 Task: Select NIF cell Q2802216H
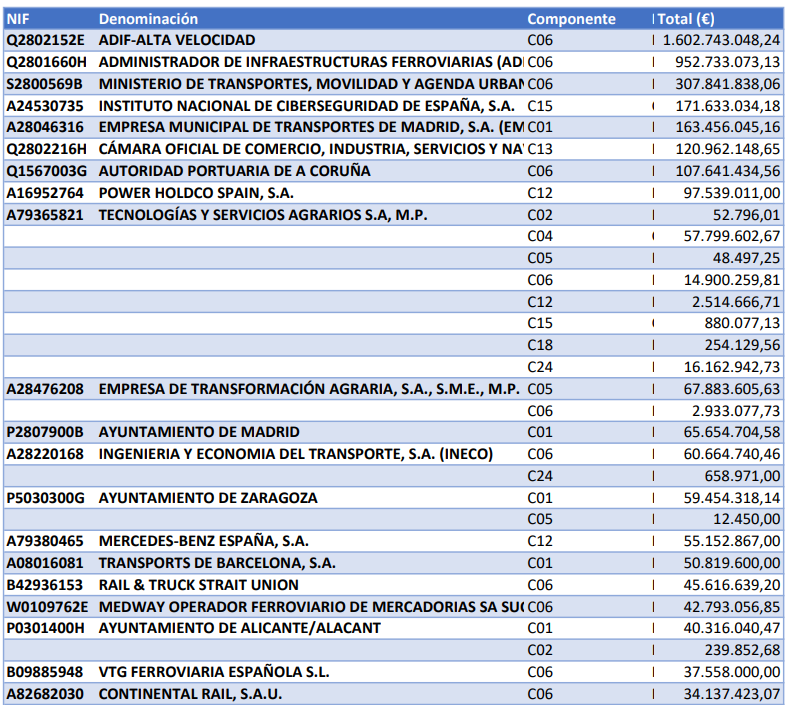[x=46, y=149]
